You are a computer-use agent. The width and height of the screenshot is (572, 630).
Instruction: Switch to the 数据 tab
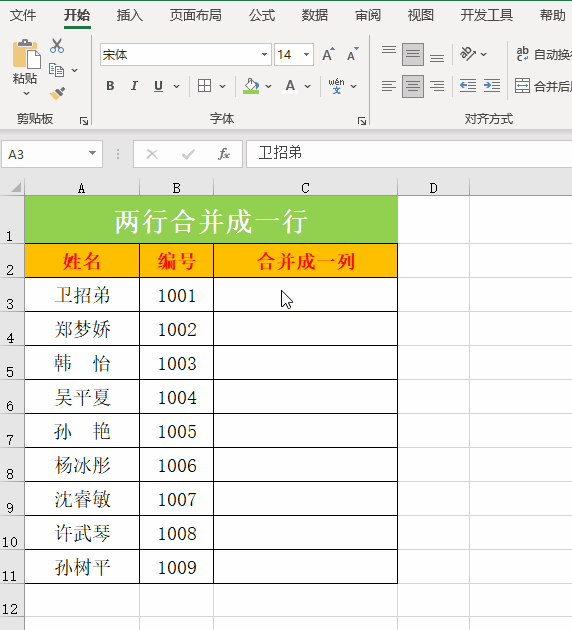click(x=315, y=15)
